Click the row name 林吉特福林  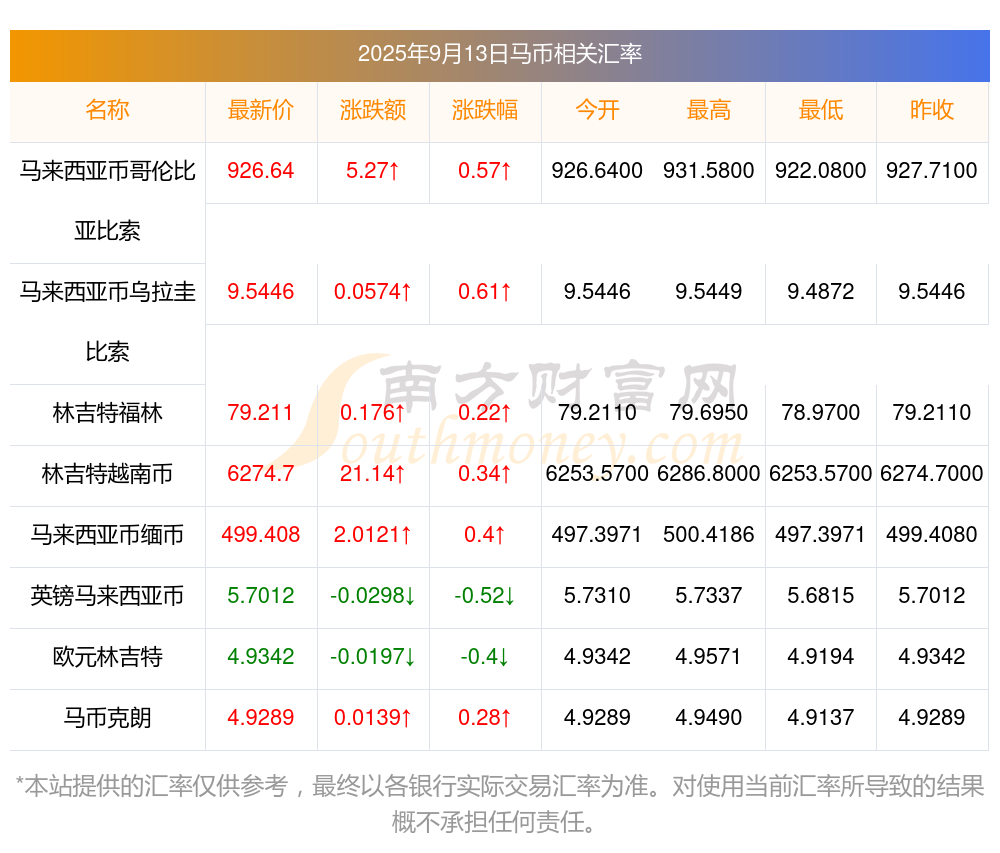tap(107, 413)
